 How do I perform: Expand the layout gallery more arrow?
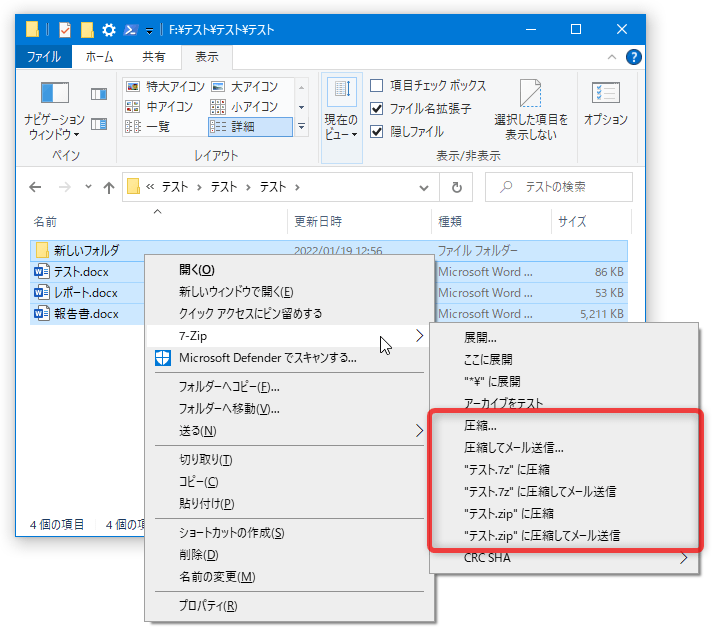tap(302, 127)
